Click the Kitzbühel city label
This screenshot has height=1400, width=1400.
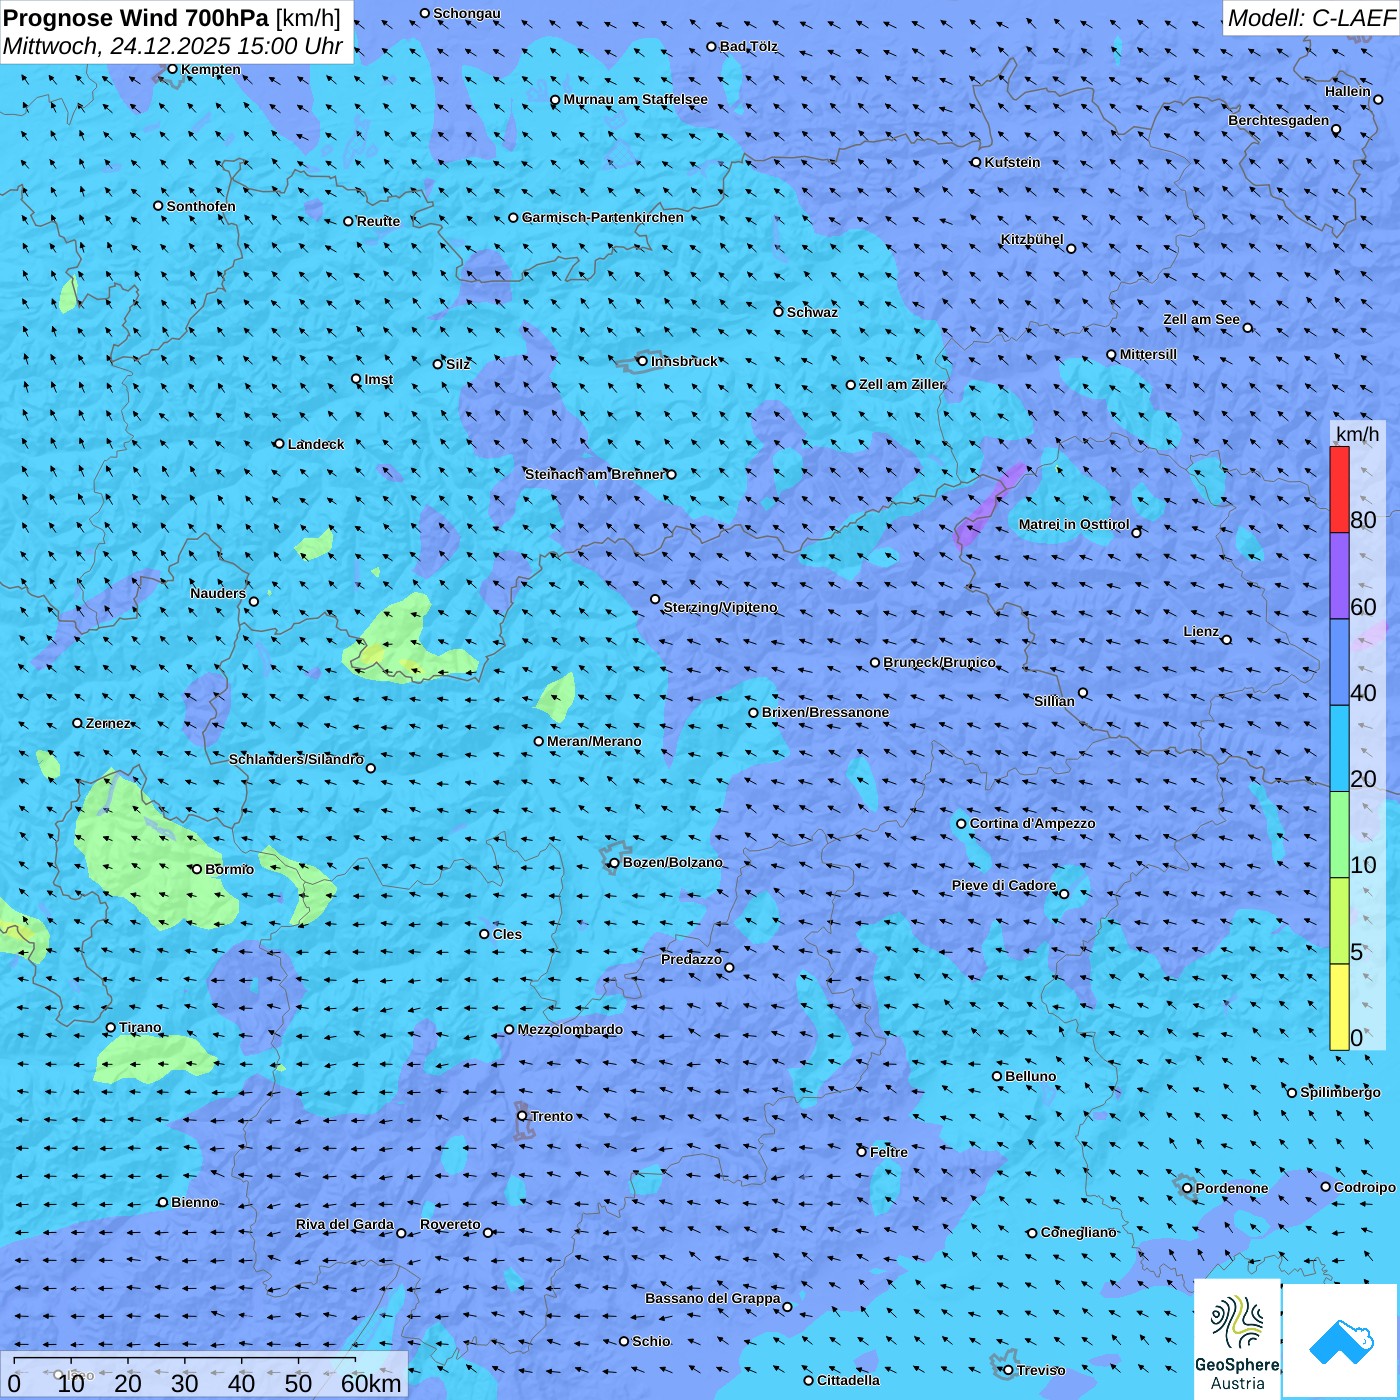[x=1032, y=239]
